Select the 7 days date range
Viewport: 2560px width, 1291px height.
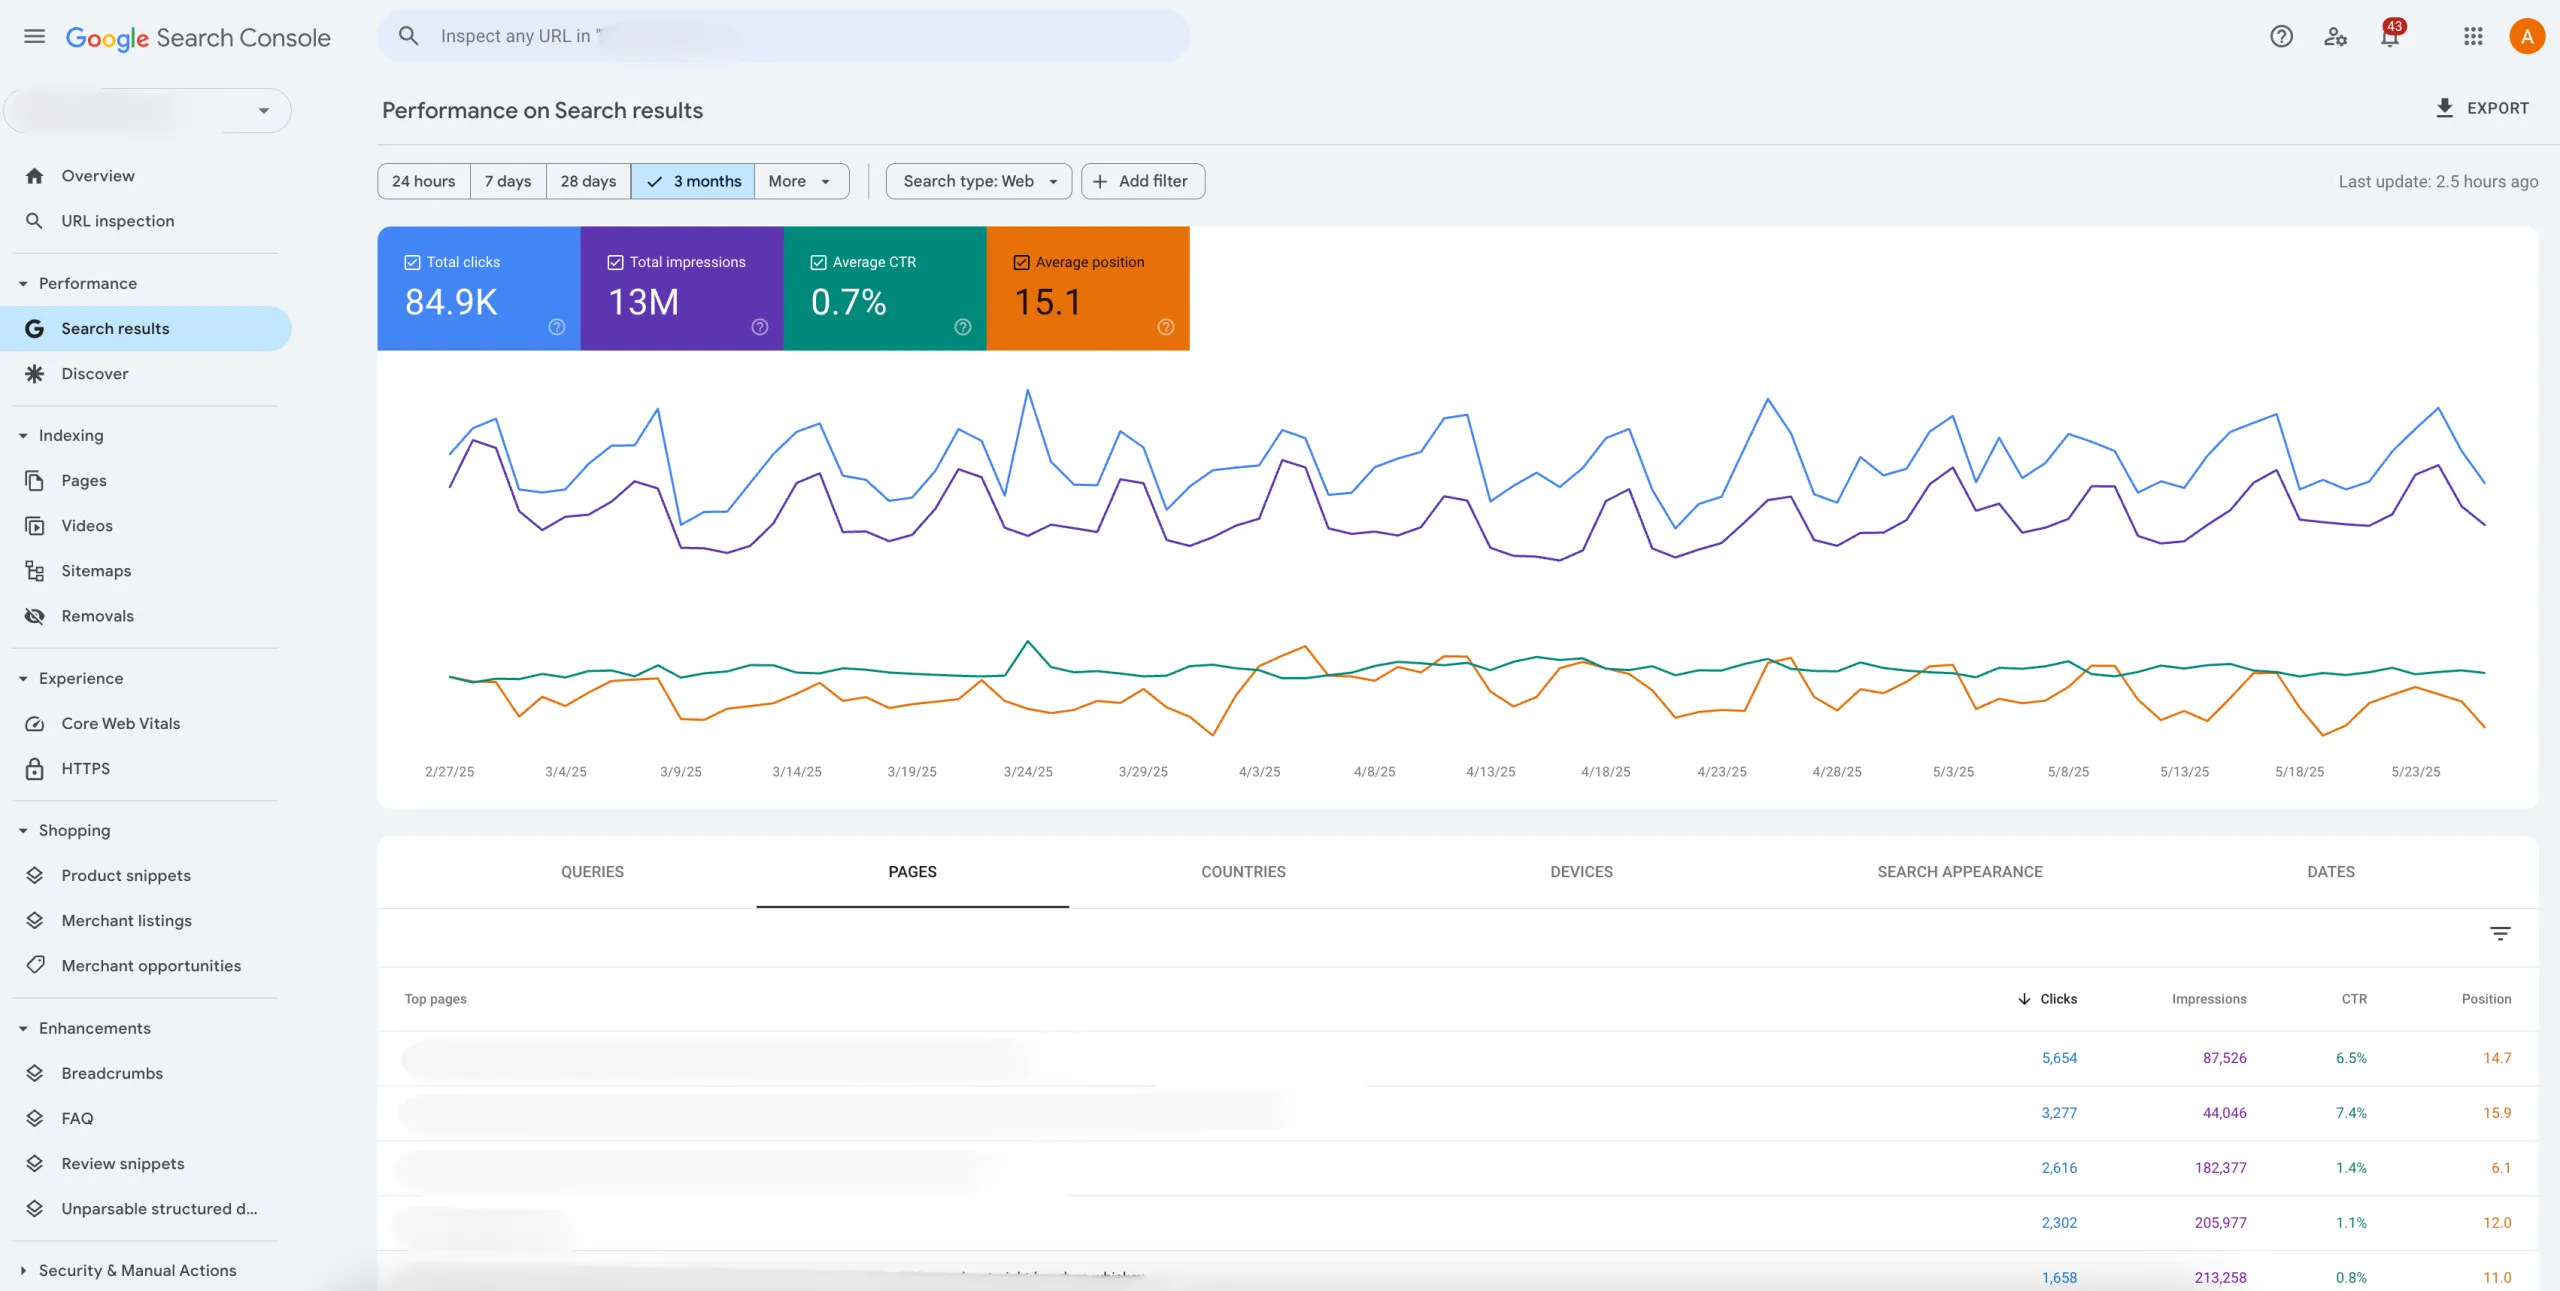click(x=508, y=181)
